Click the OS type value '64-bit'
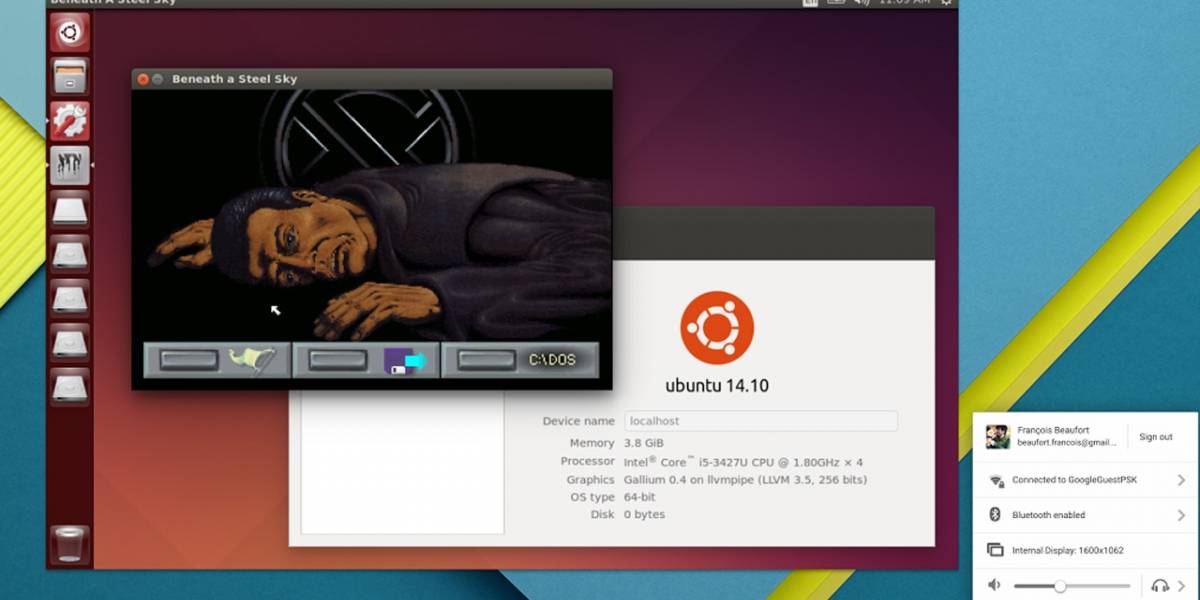 640,497
